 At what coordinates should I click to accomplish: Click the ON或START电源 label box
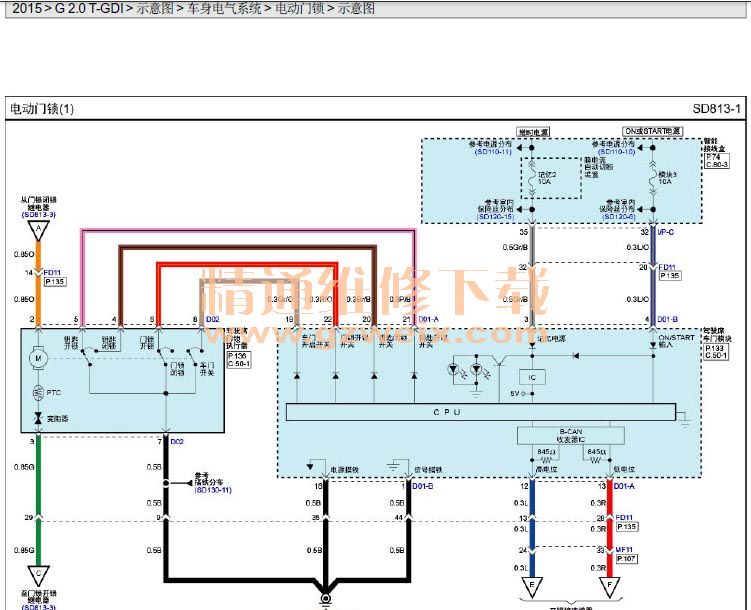pyautogui.click(x=652, y=131)
